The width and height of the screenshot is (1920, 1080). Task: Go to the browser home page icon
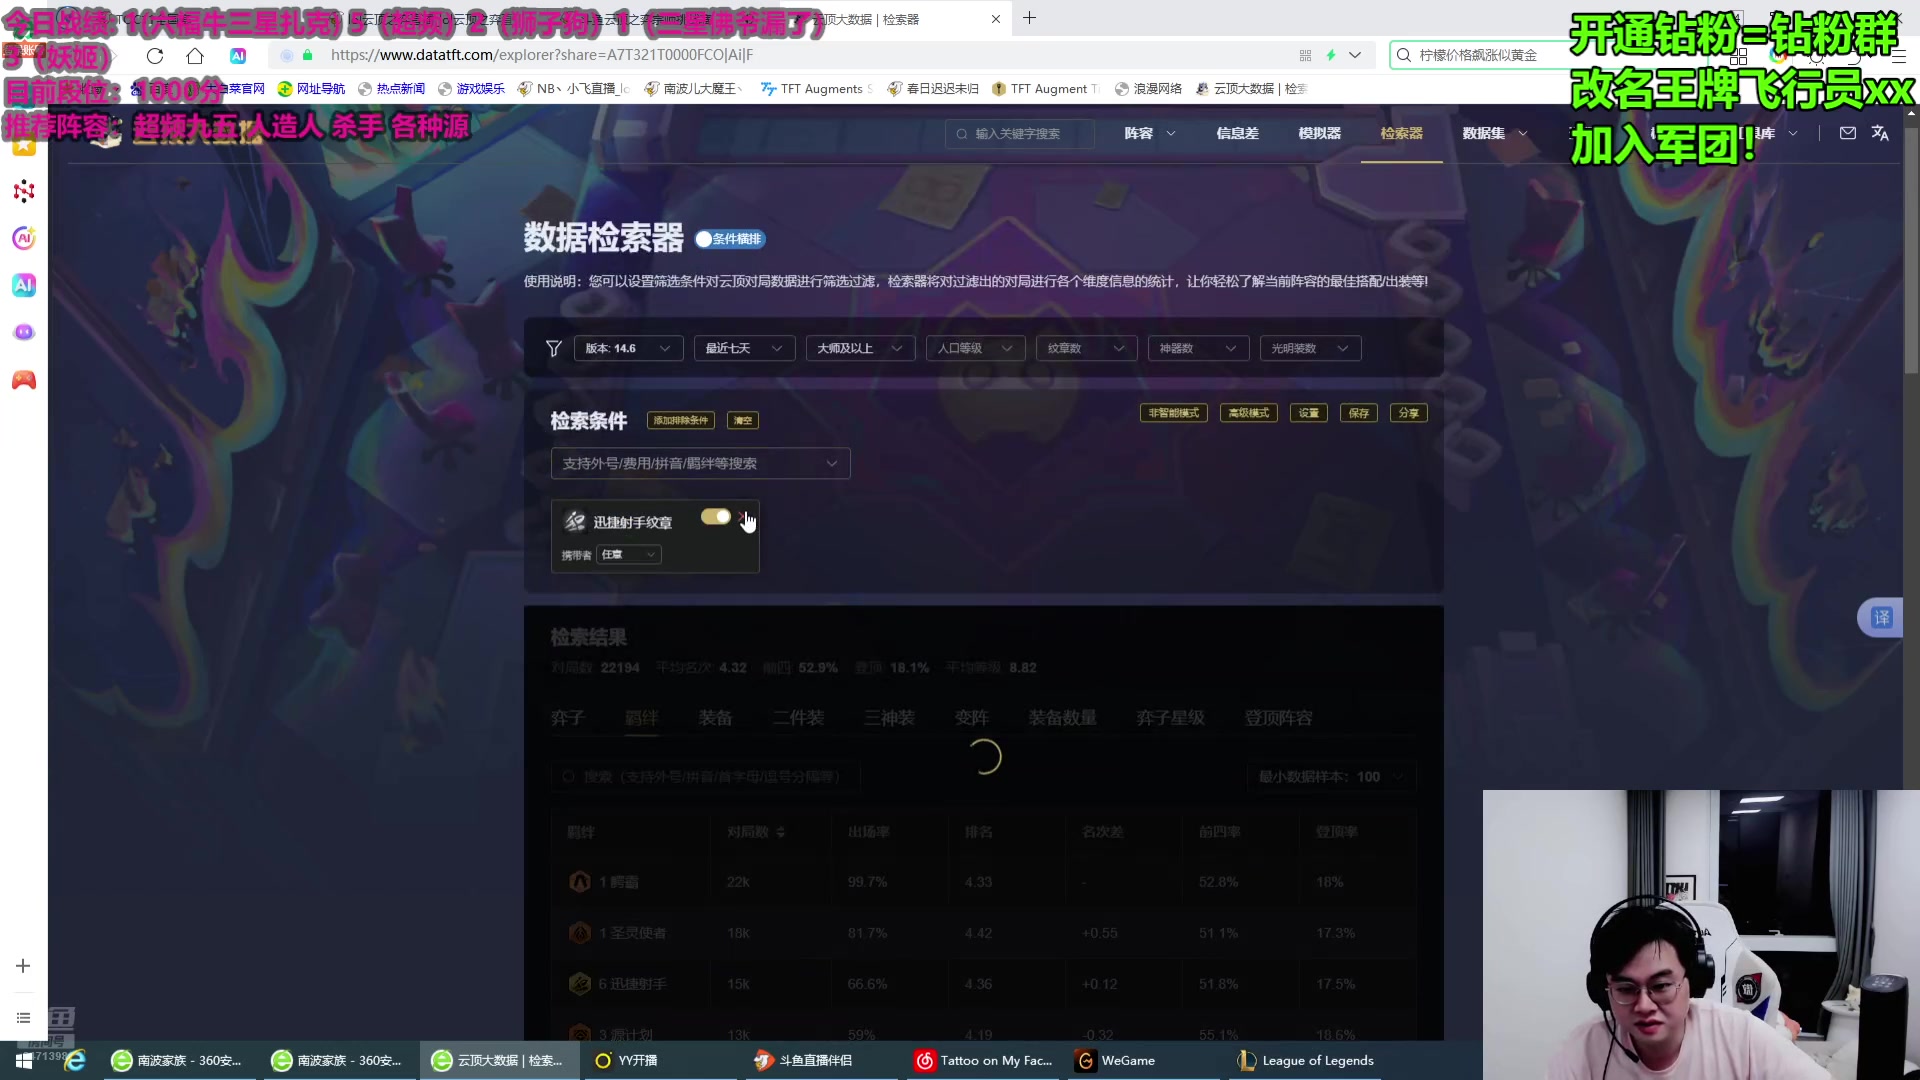point(195,55)
